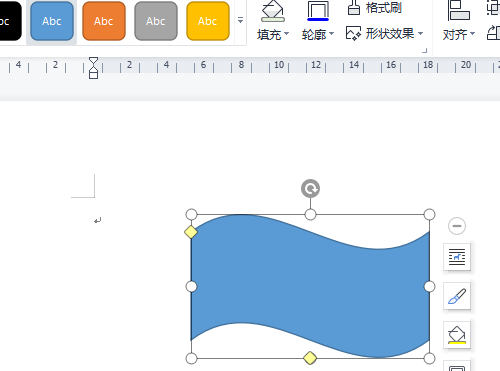This screenshot has height=371, width=500.
Task: Select the blue wave shape
Action: pyautogui.click(x=310, y=286)
